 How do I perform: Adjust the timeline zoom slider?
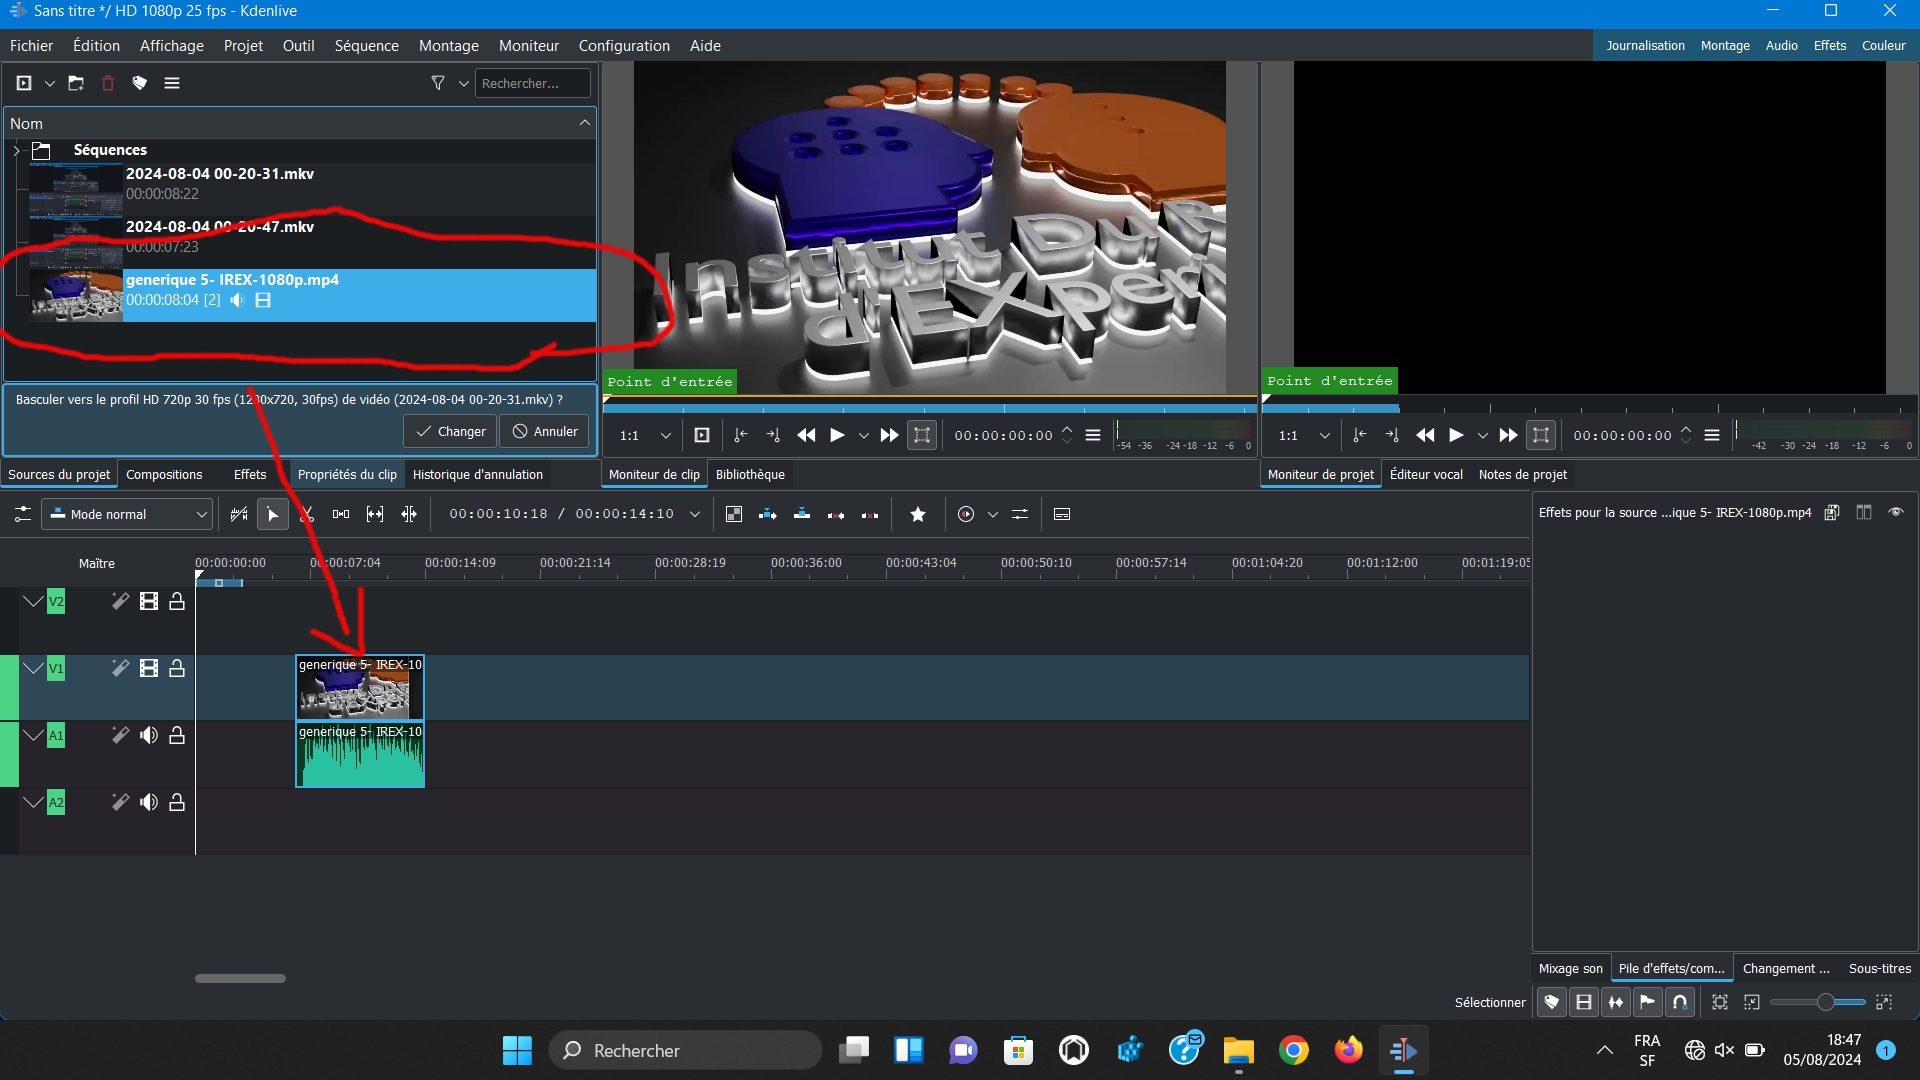click(1818, 1002)
